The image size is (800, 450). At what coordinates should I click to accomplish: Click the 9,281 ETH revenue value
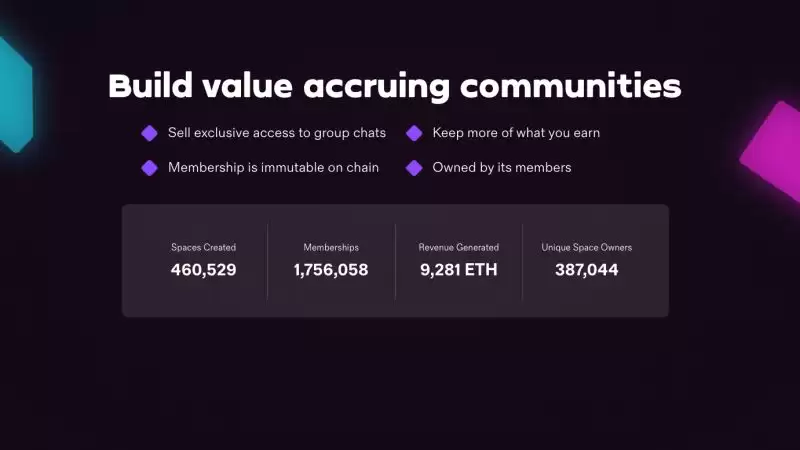click(459, 269)
